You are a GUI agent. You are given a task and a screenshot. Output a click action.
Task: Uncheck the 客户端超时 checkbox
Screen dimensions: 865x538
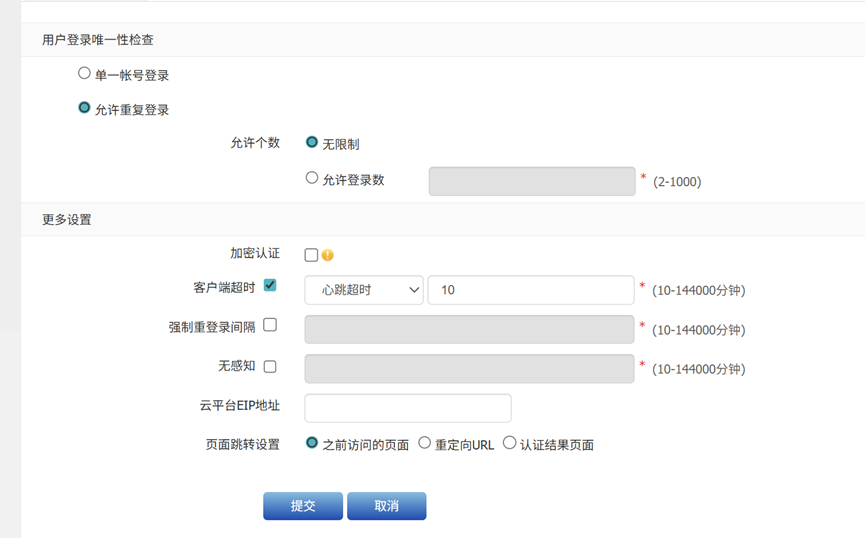pos(270,285)
